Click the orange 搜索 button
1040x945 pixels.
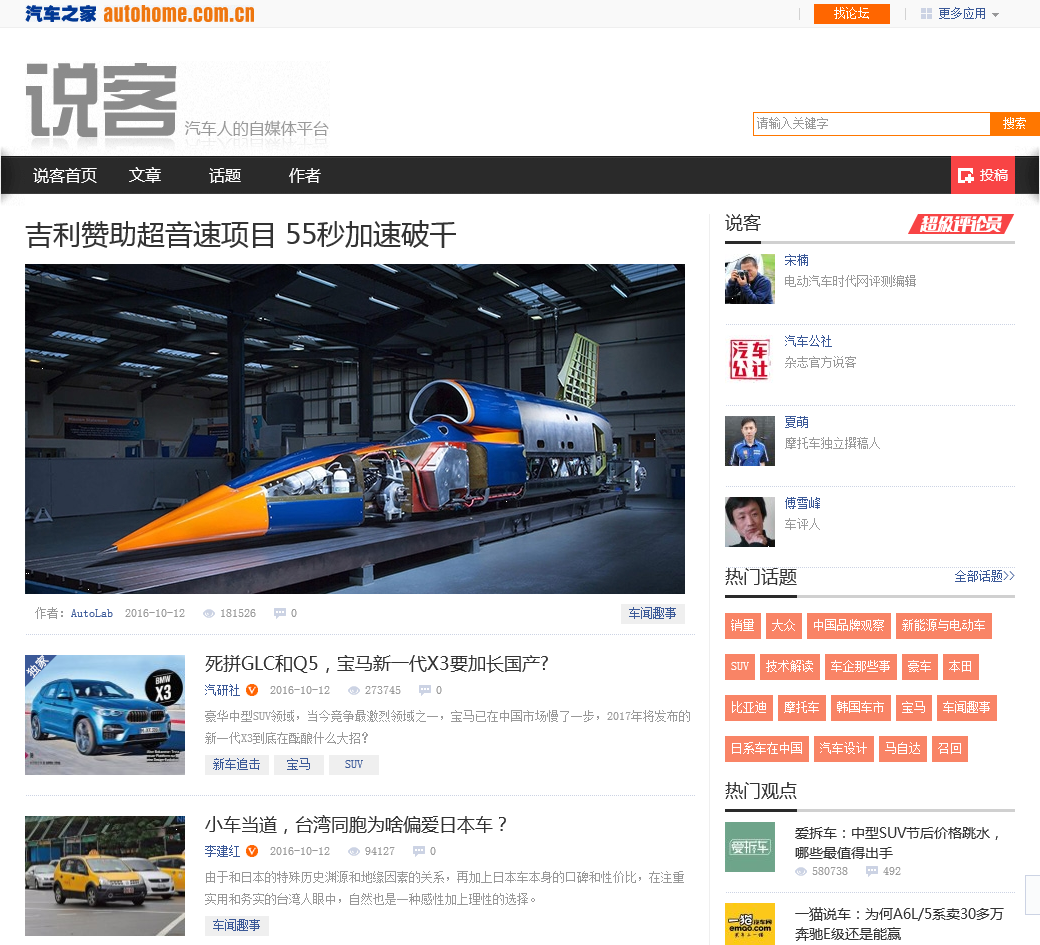pyautogui.click(x=1014, y=124)
